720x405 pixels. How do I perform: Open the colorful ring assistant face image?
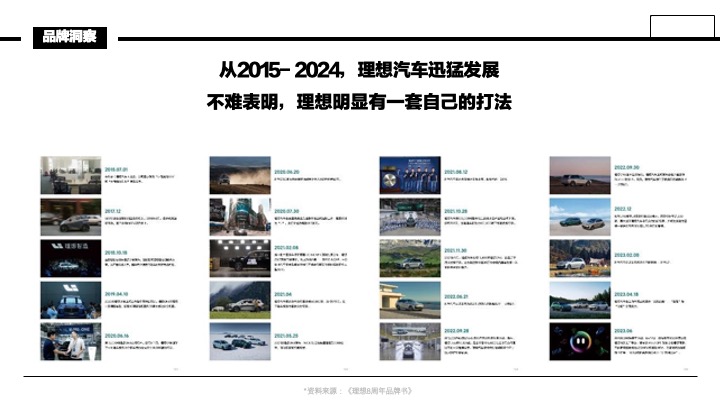click(580, 342)
